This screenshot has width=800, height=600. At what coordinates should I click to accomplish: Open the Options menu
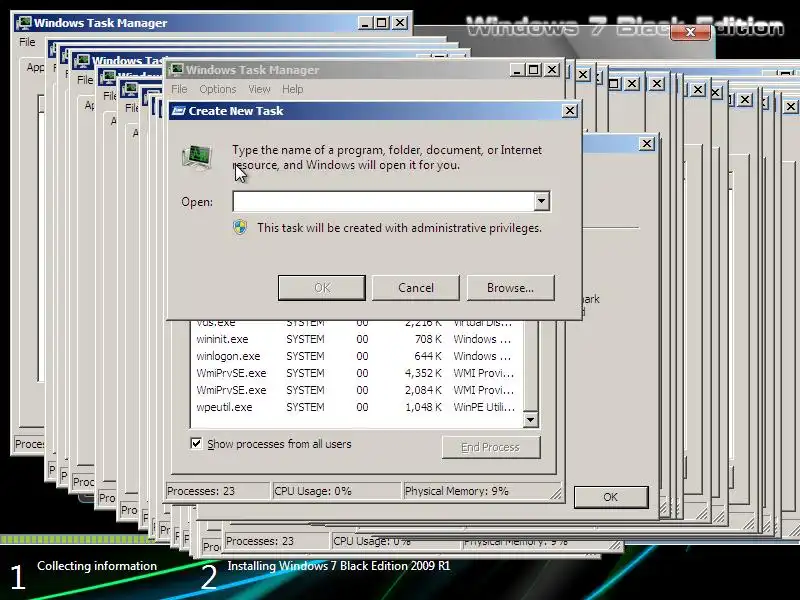pos(218,89)
